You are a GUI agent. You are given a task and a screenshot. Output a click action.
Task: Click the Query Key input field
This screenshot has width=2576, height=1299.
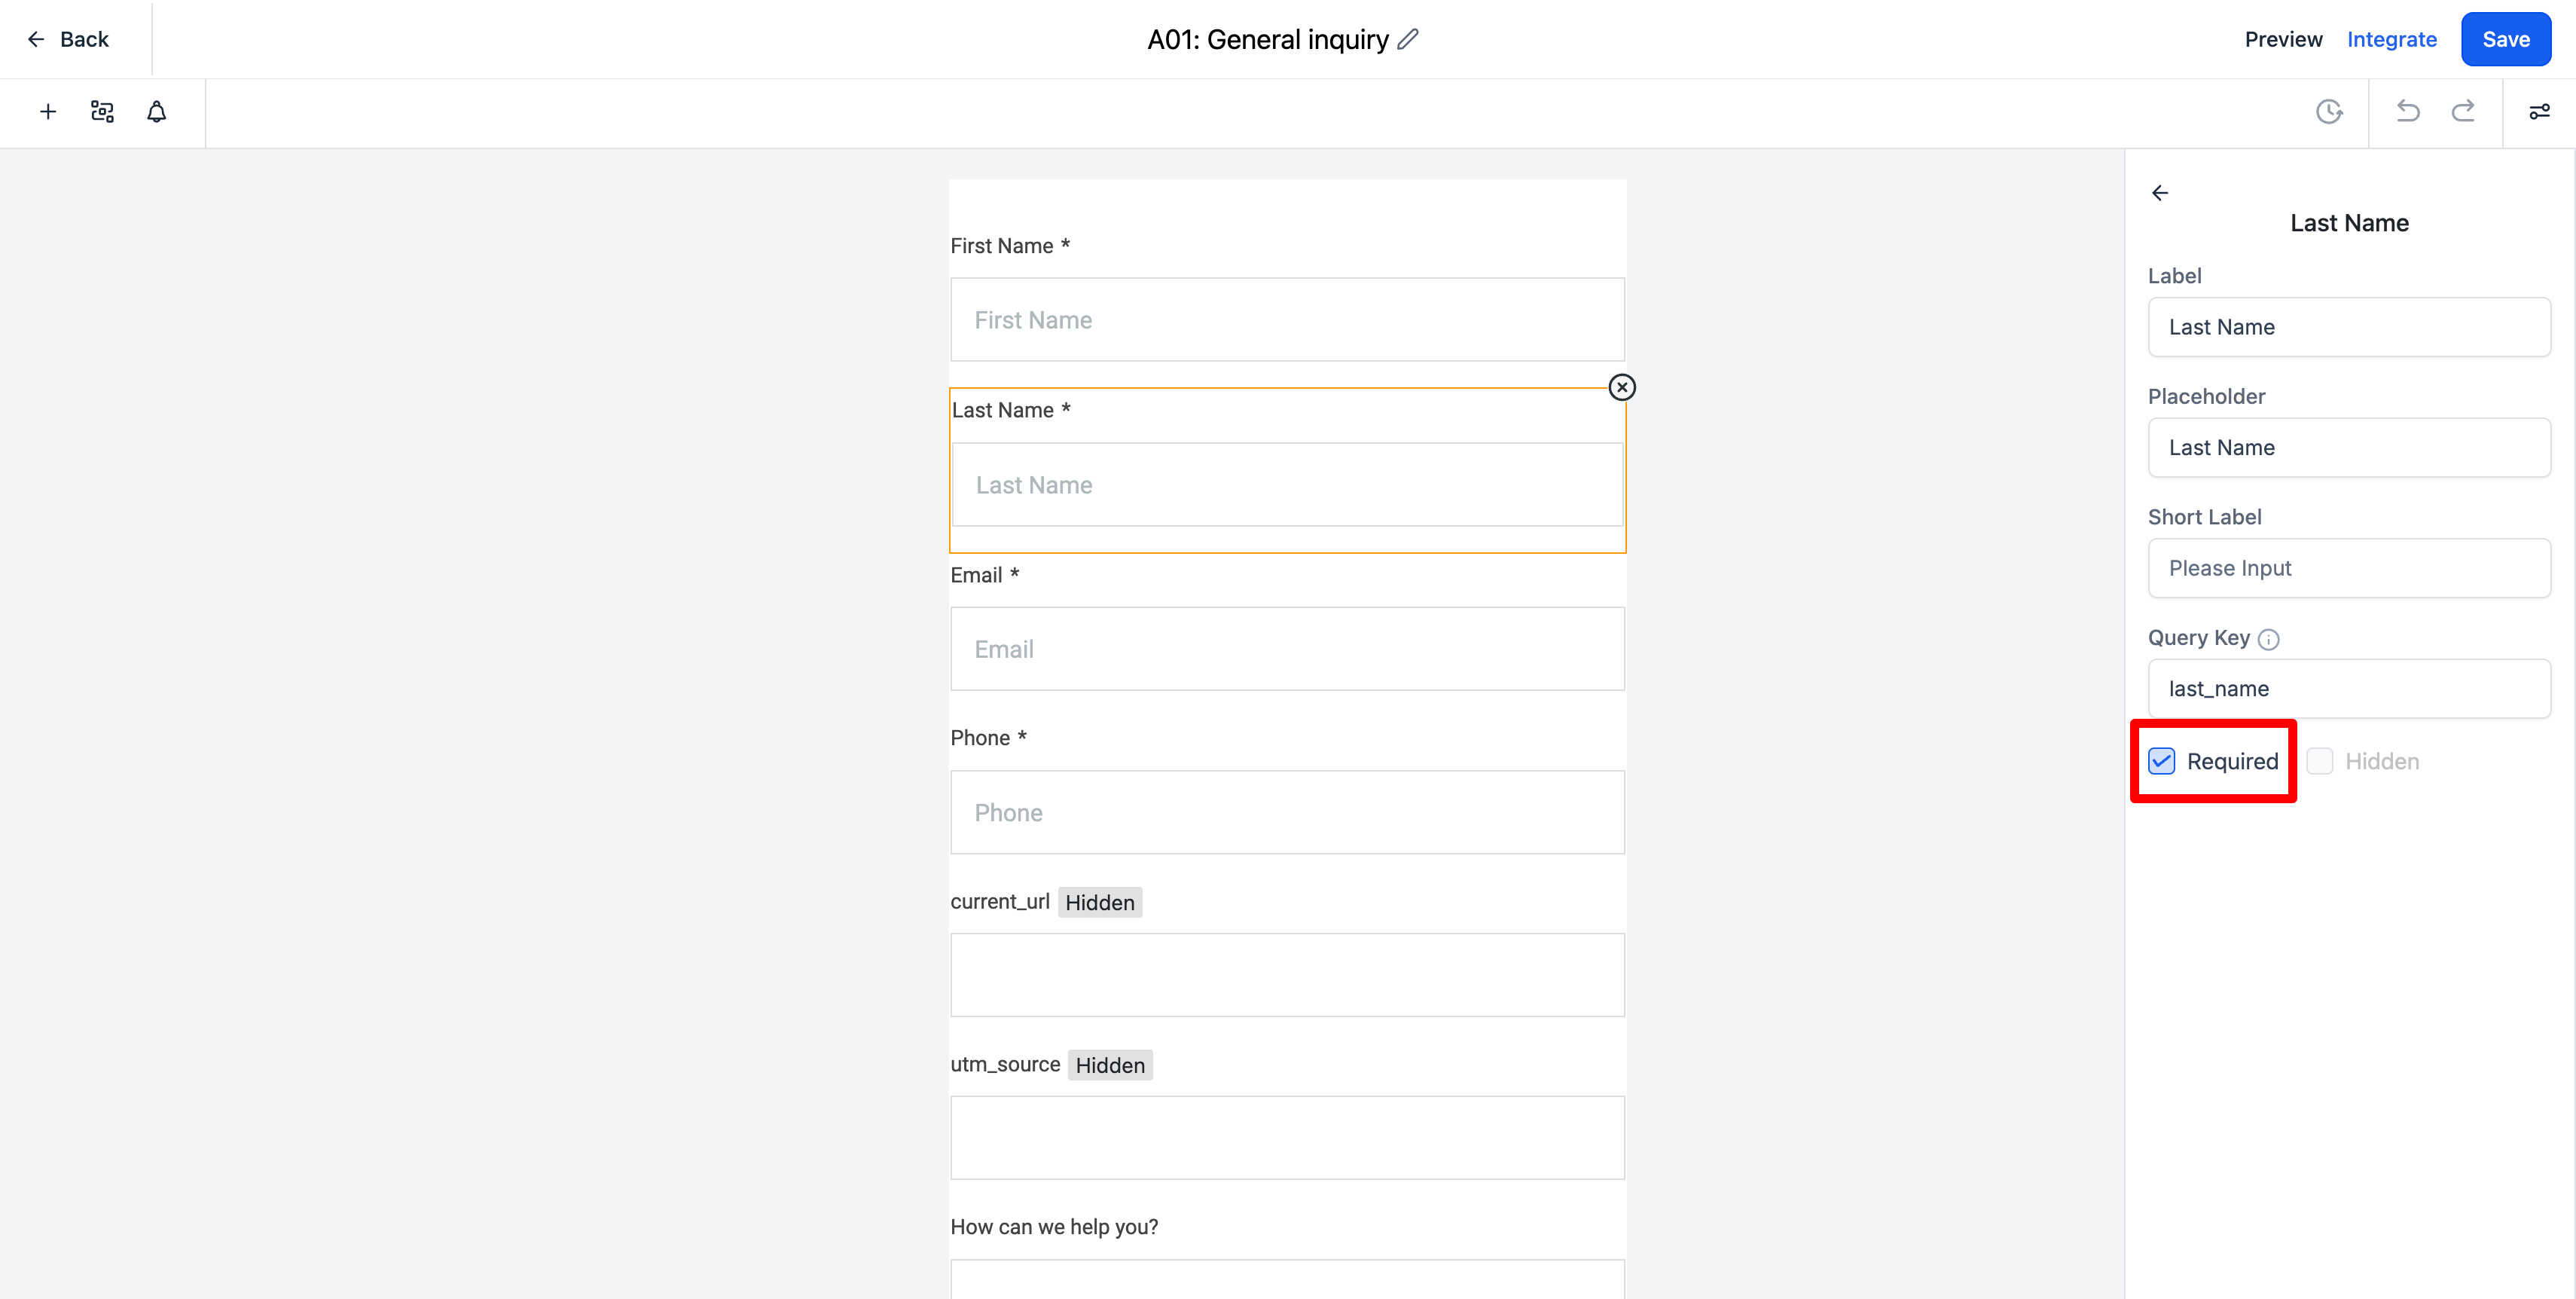point(2349,688)
